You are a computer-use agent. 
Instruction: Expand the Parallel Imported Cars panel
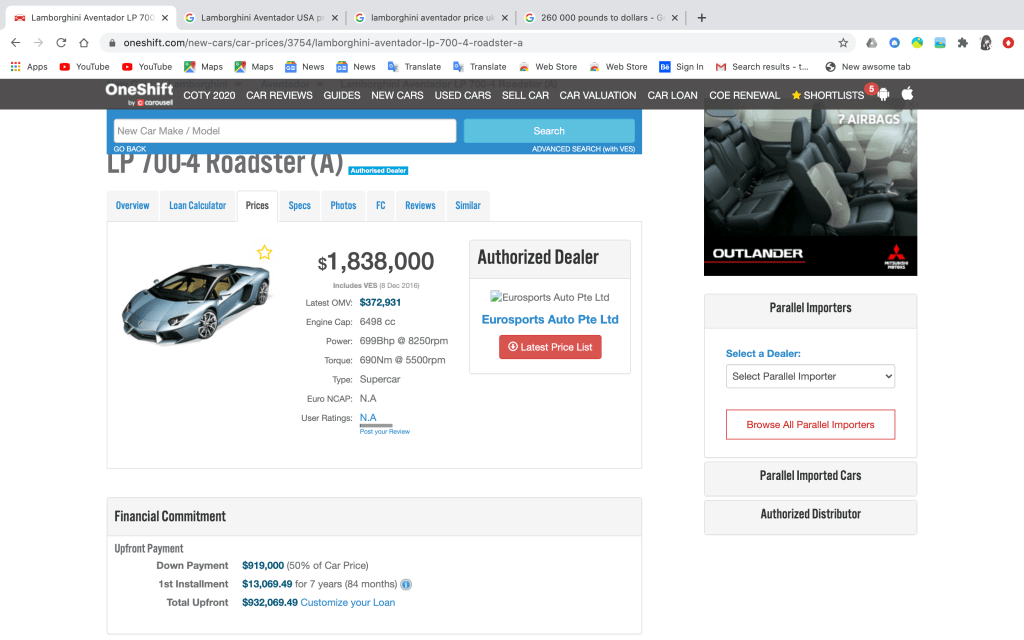(810, 476)
